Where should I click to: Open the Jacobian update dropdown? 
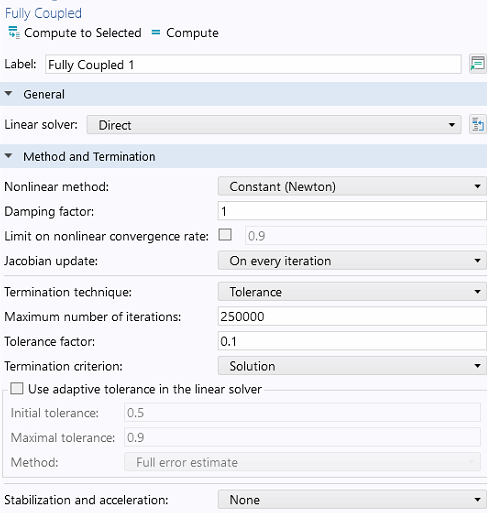352,261
